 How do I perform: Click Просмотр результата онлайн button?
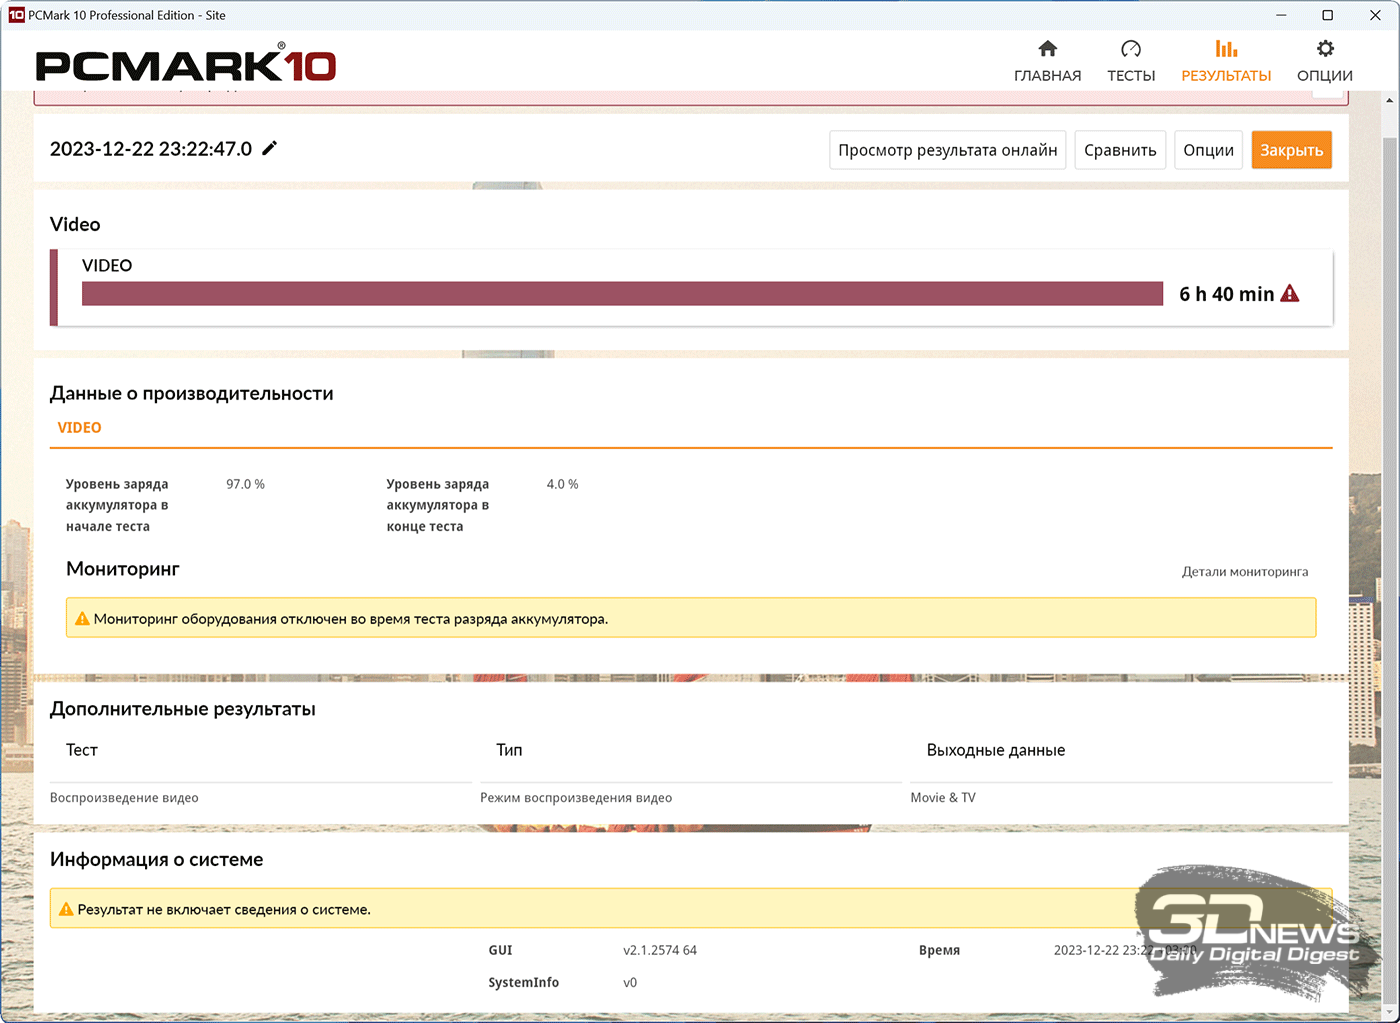948,150
